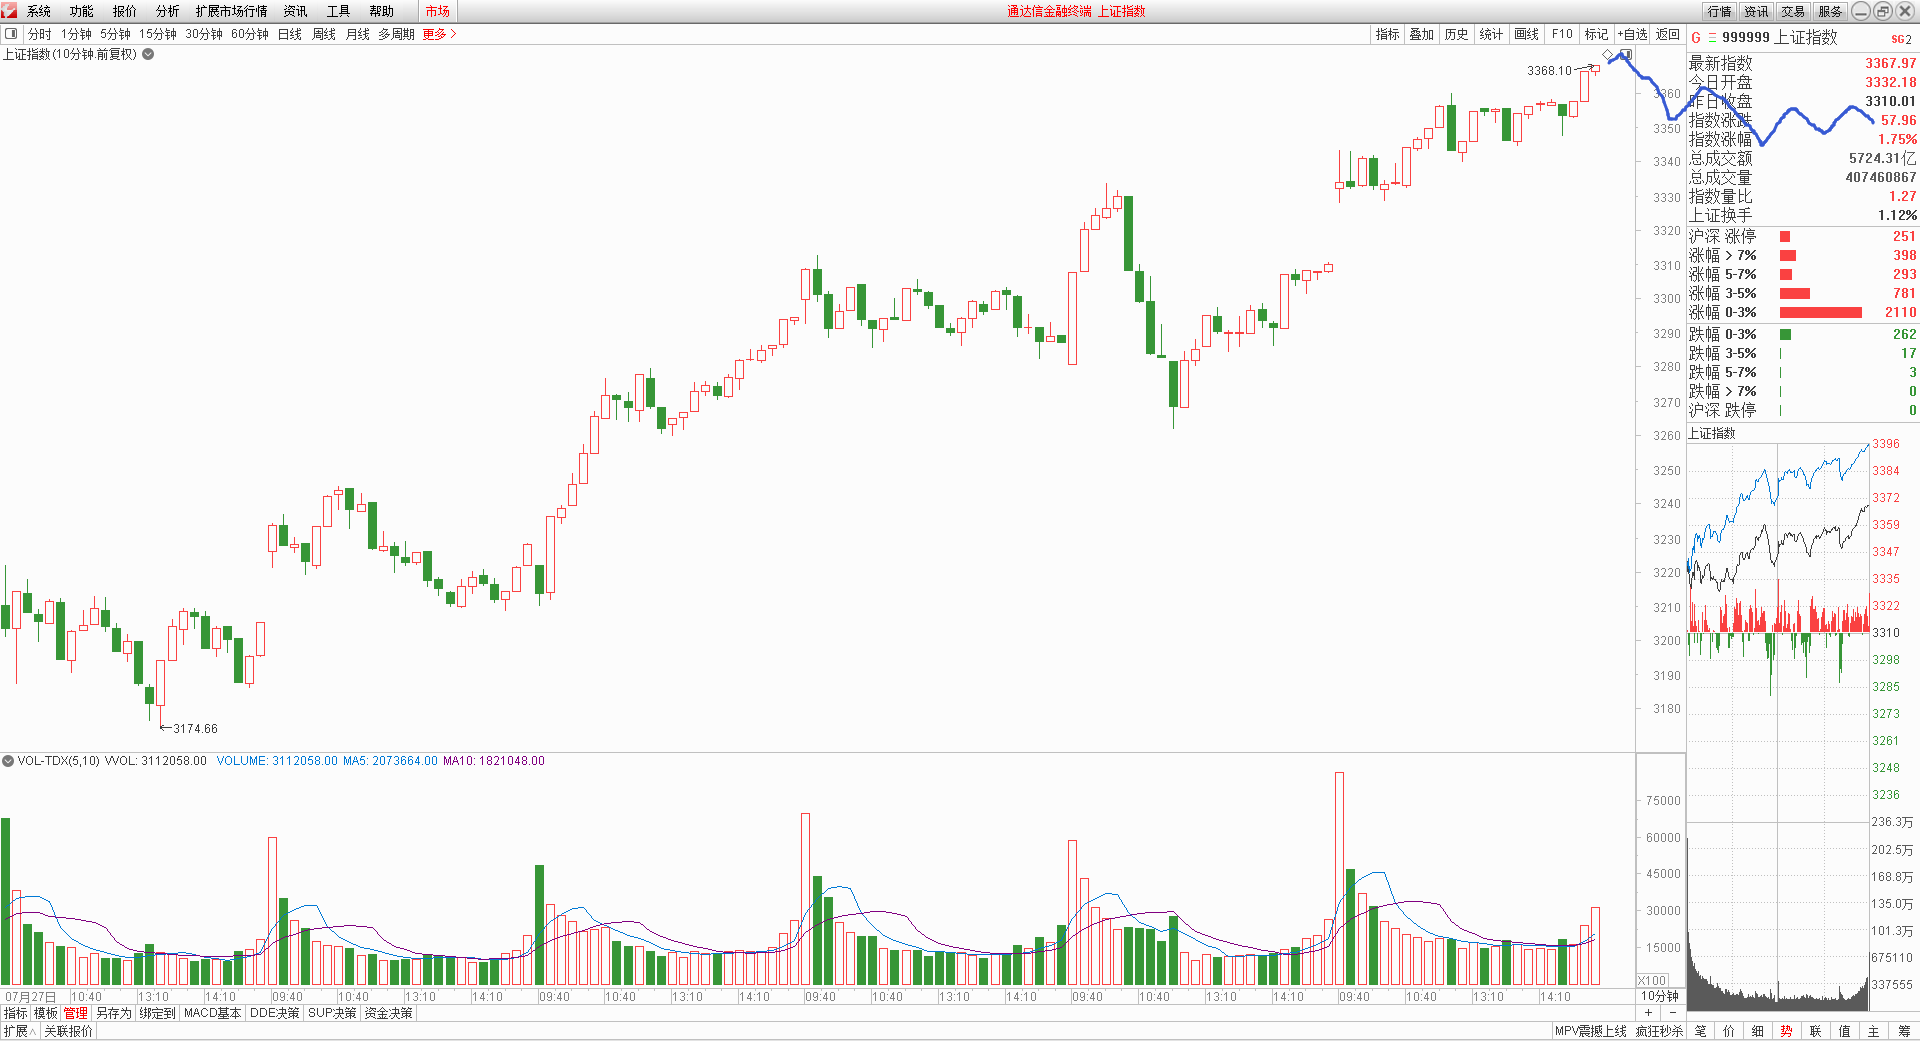Add stock via +自选 button
Screen dimensions: 1920x1042
pos(1632,34)
